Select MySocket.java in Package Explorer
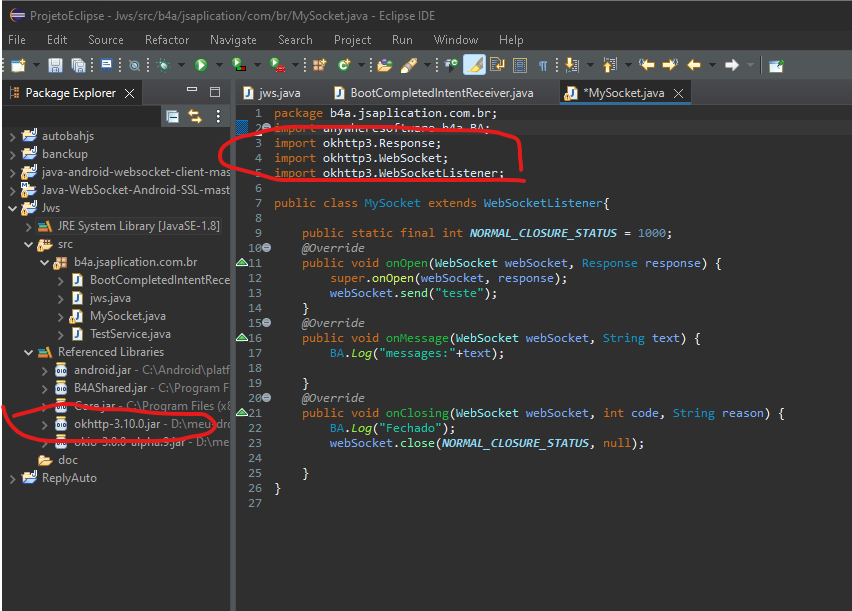 point(127,316)
